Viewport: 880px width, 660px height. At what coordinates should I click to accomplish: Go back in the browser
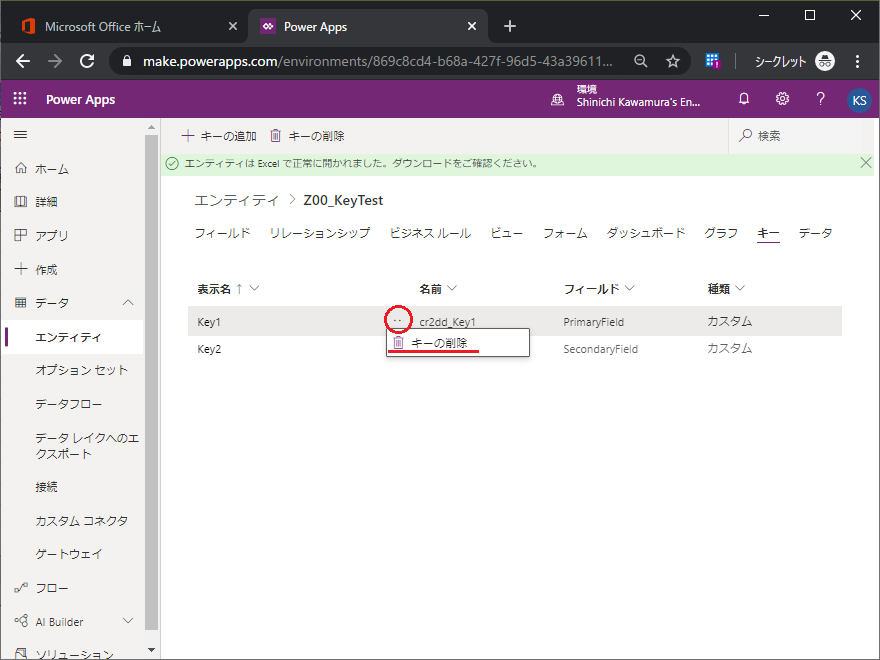coord(23,61)
